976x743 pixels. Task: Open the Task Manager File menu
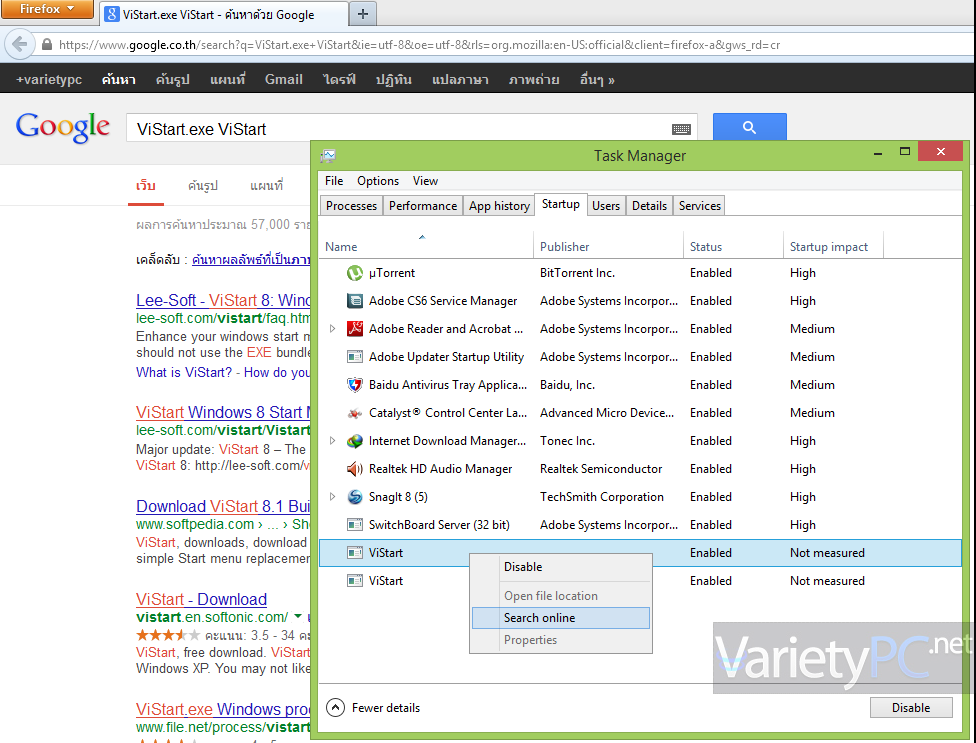(334, 180)
